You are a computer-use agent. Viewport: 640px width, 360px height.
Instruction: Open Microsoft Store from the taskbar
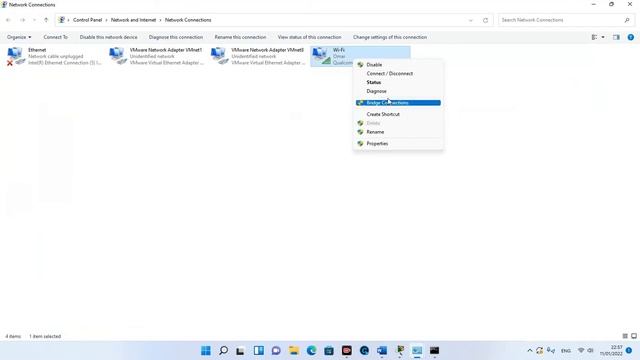[329, 351]
